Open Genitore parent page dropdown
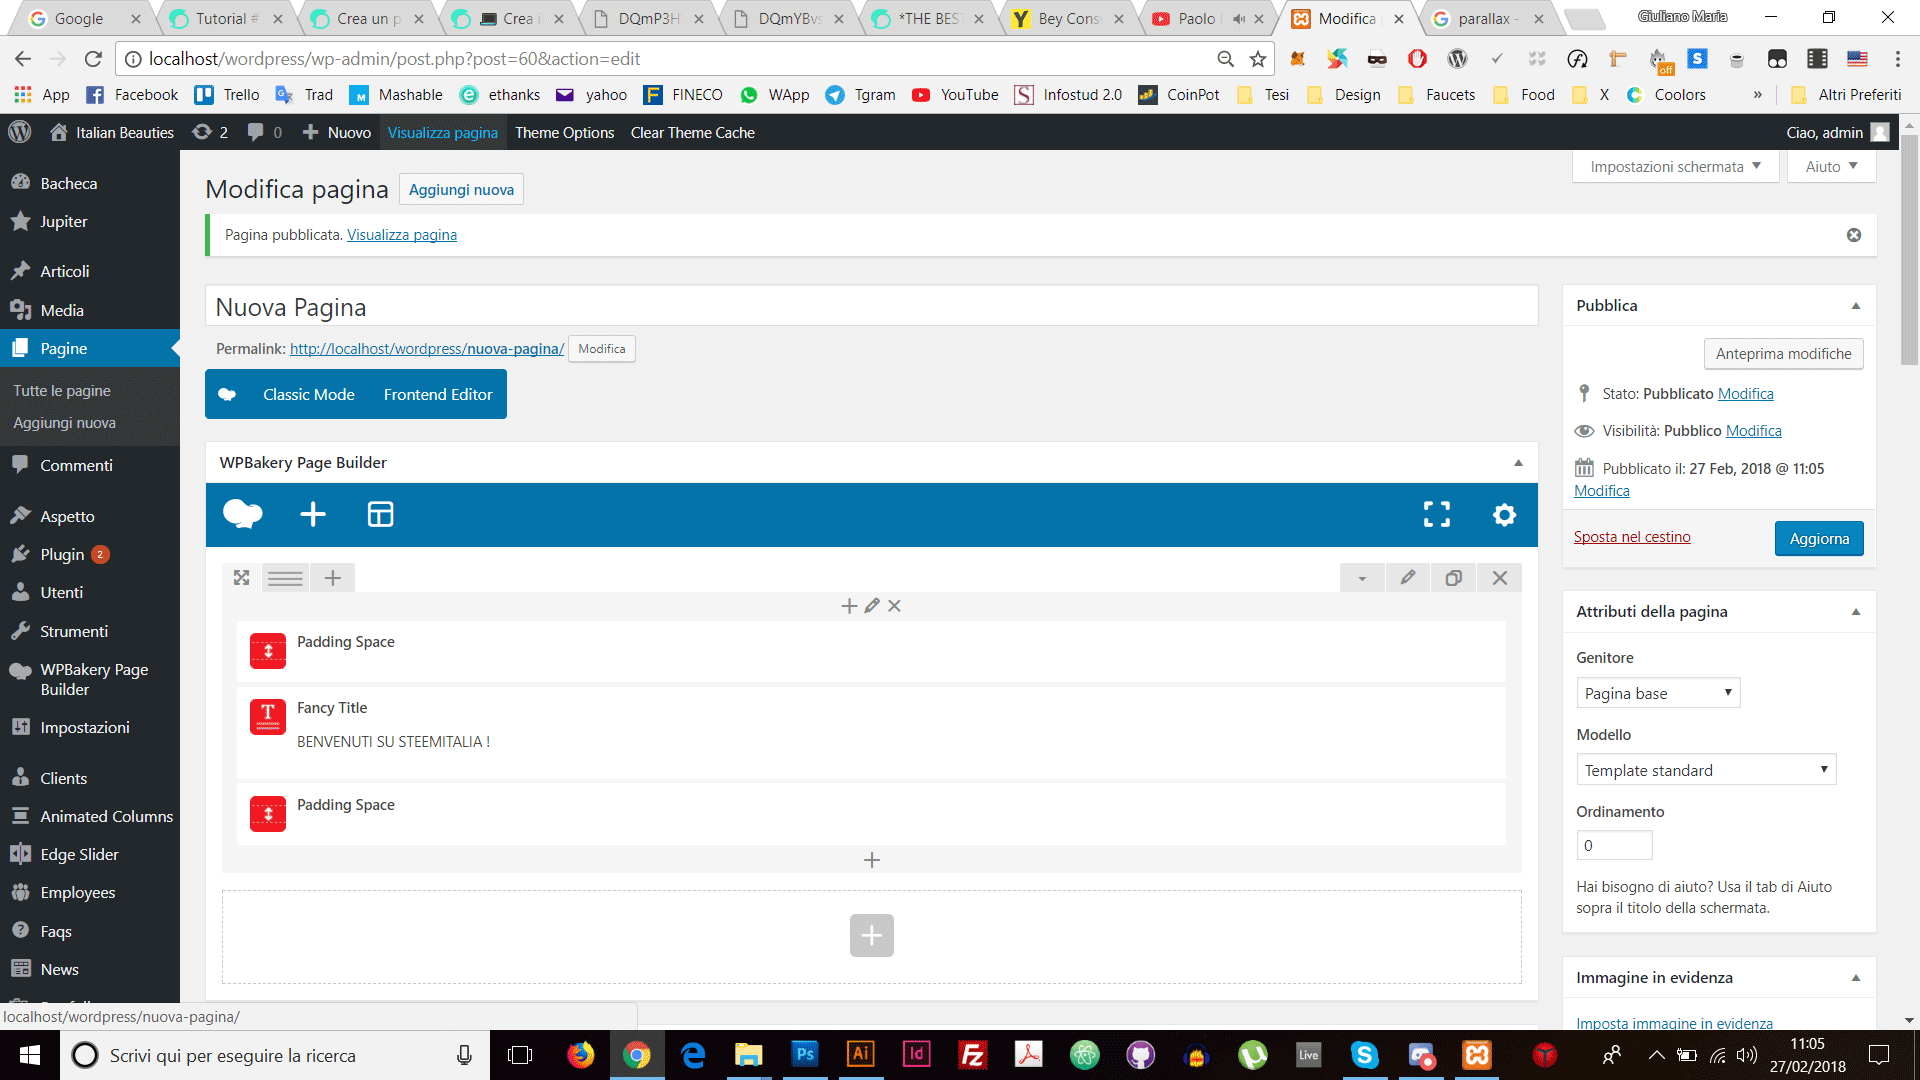 click(1657, 693)
